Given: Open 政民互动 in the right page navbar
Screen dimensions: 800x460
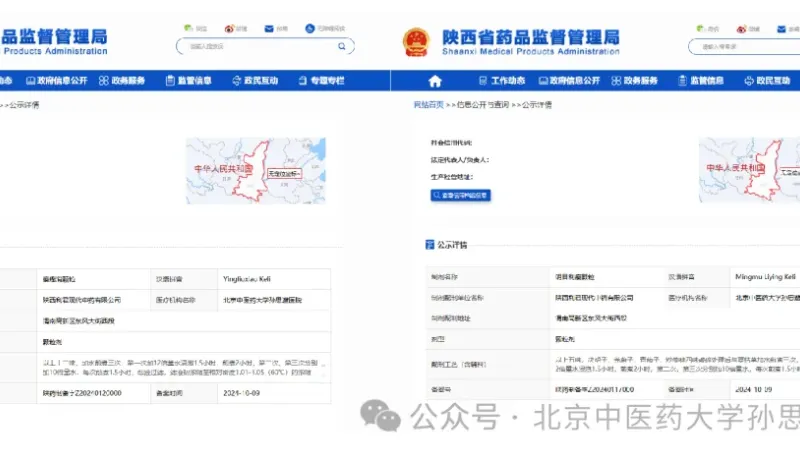Looking at the screenshot, I should [x=767, y=81].
